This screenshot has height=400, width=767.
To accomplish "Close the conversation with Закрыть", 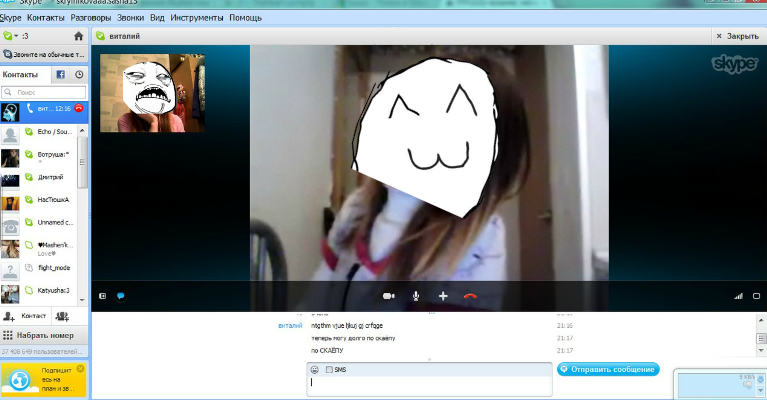I will [738, 36].
